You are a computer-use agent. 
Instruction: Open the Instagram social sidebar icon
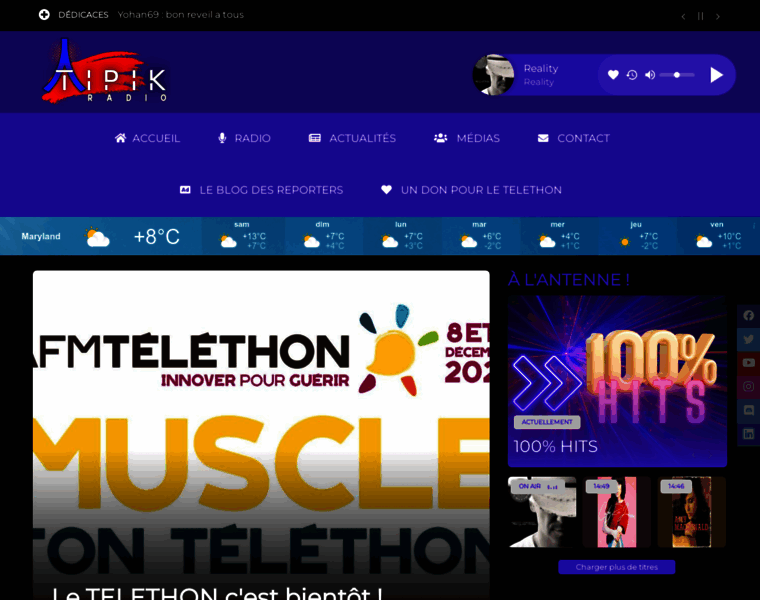748,386
